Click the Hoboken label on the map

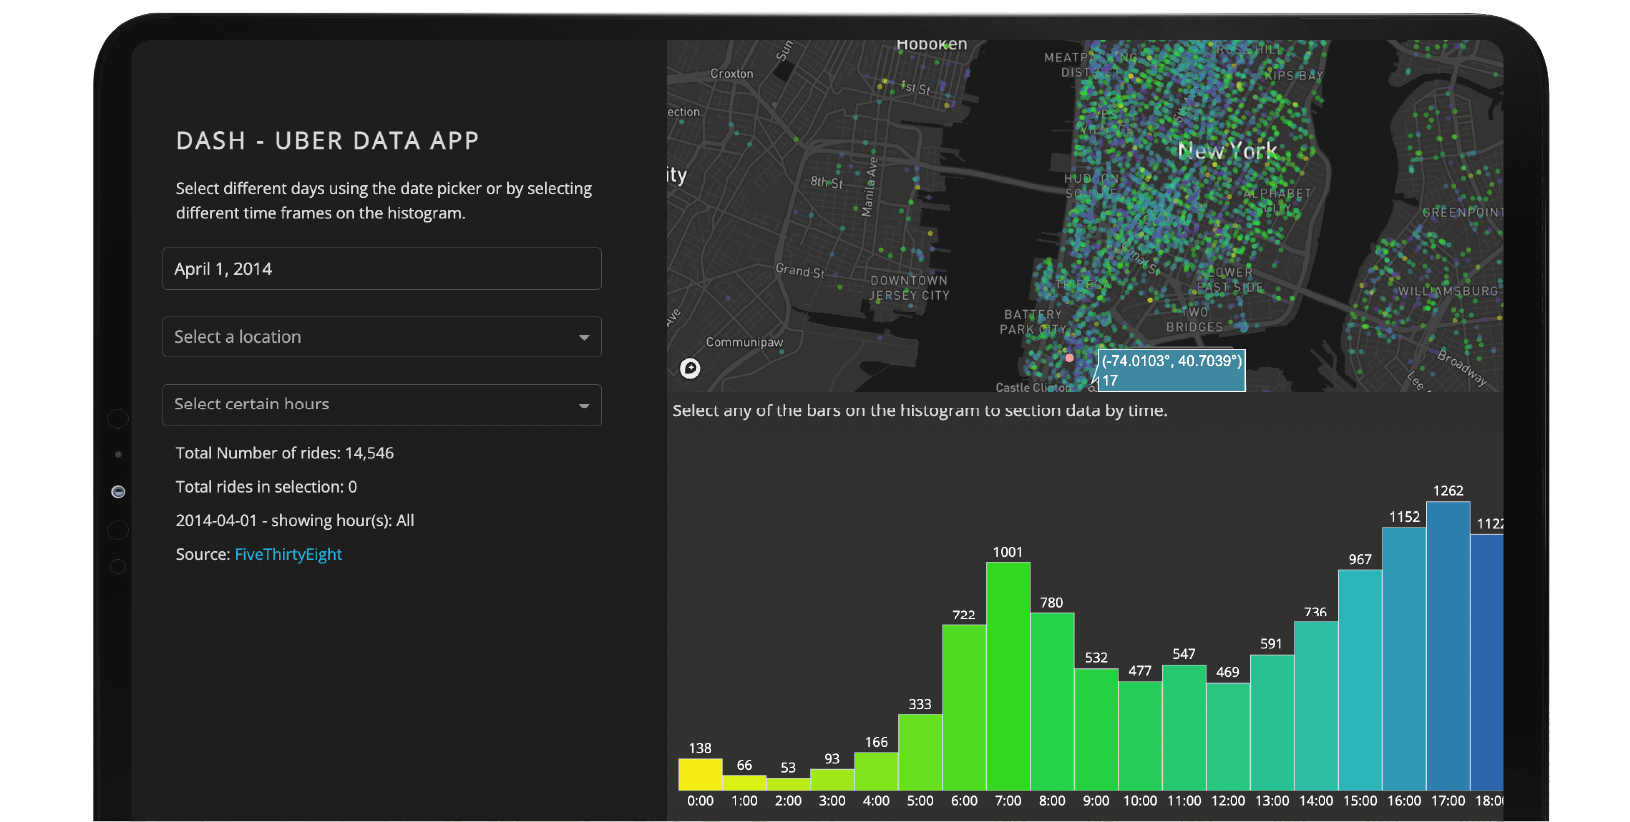click(931, 45)
